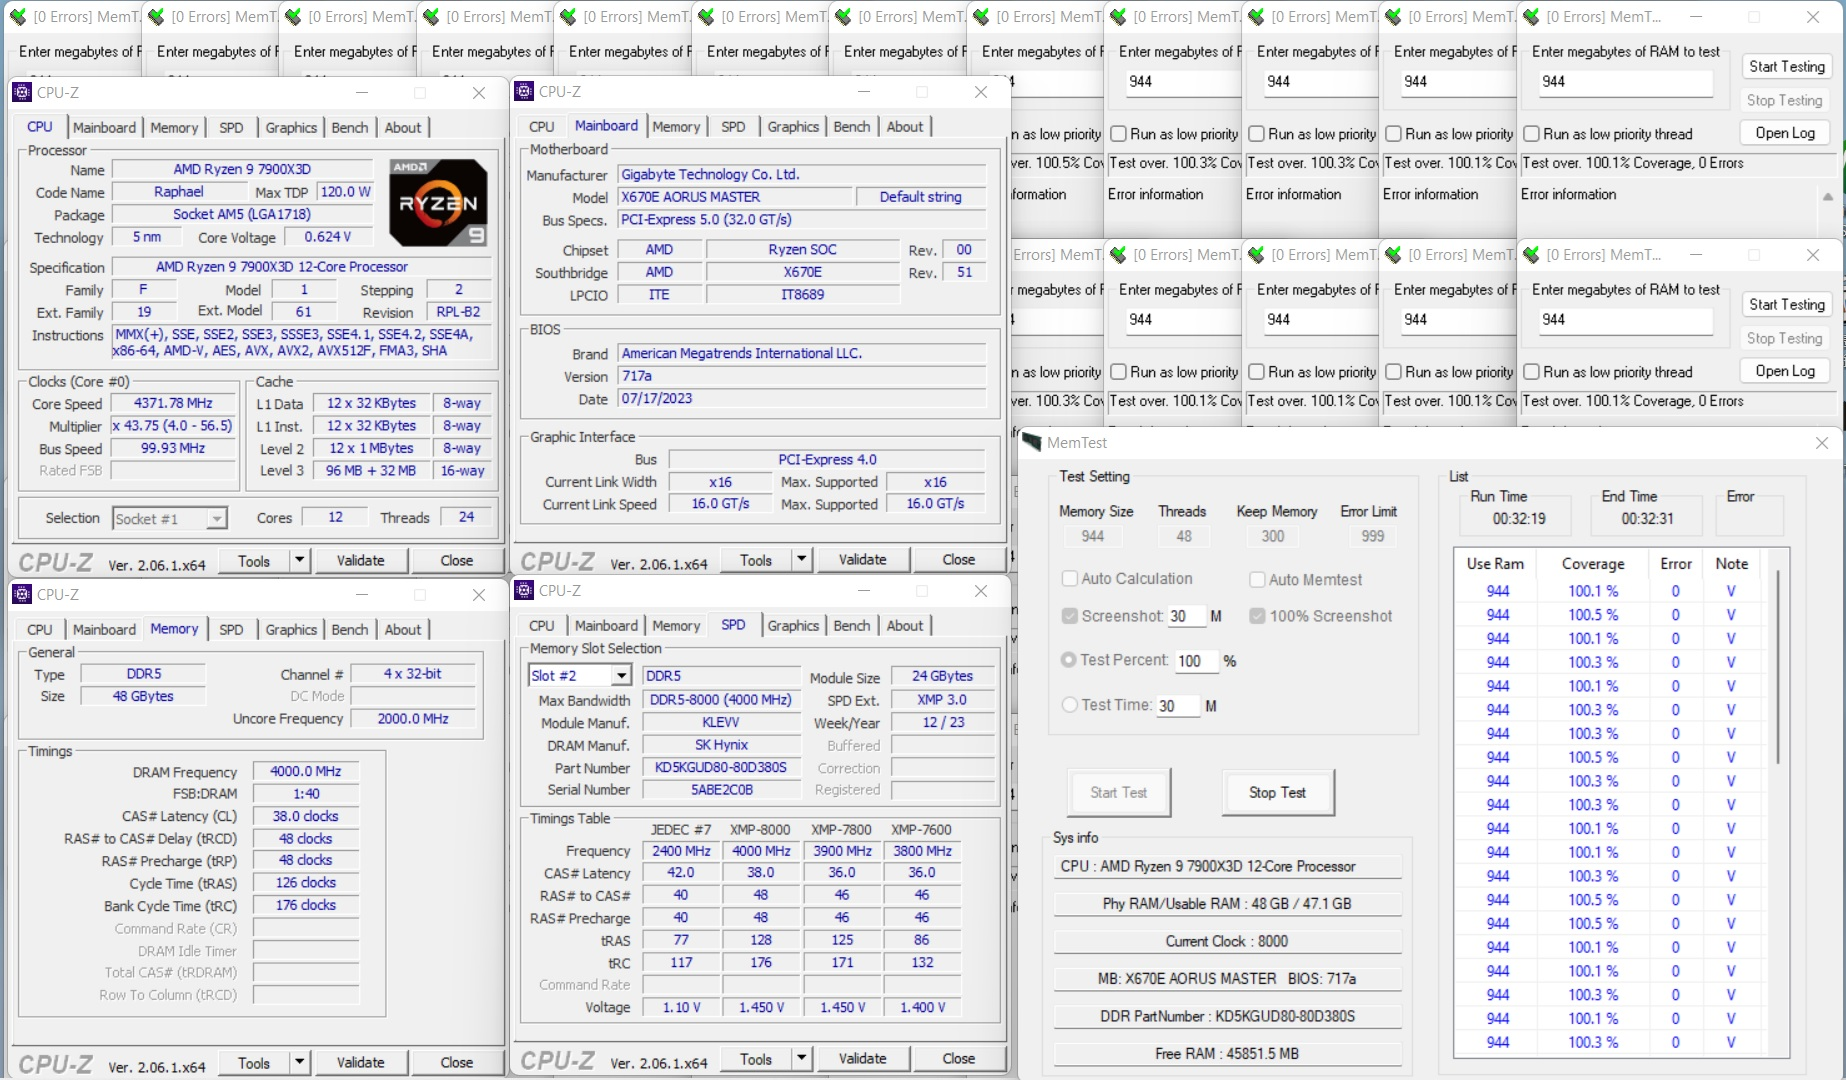Select the Test Percent radio button
1846x1080 pixels.
tap(1069, 660)
